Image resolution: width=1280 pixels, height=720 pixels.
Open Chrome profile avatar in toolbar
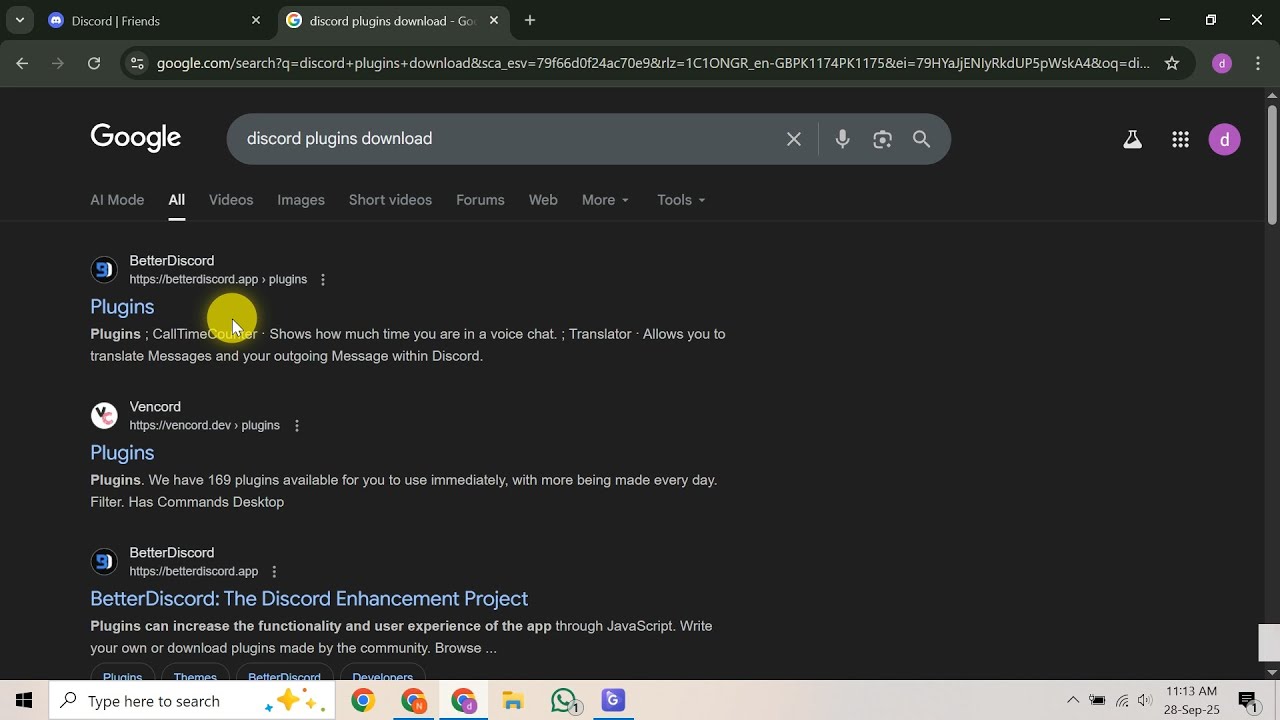tap(1221, 63)
